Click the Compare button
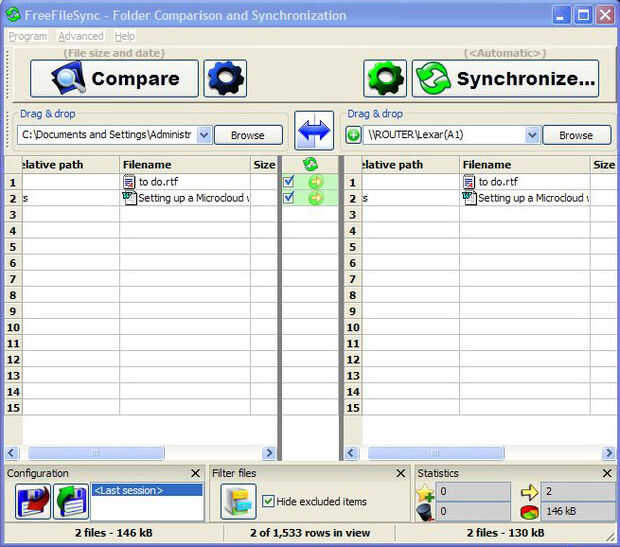Viewport: 620px width, 547px height. pos(114,78)
